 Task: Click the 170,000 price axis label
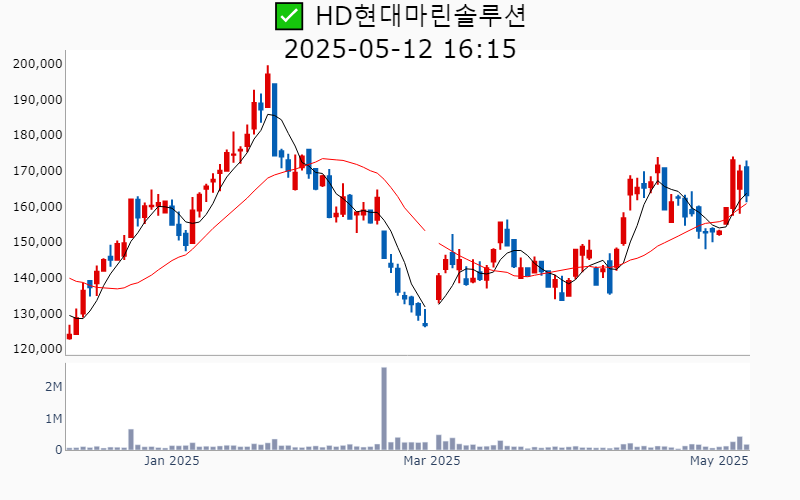(x=38, y=170)
